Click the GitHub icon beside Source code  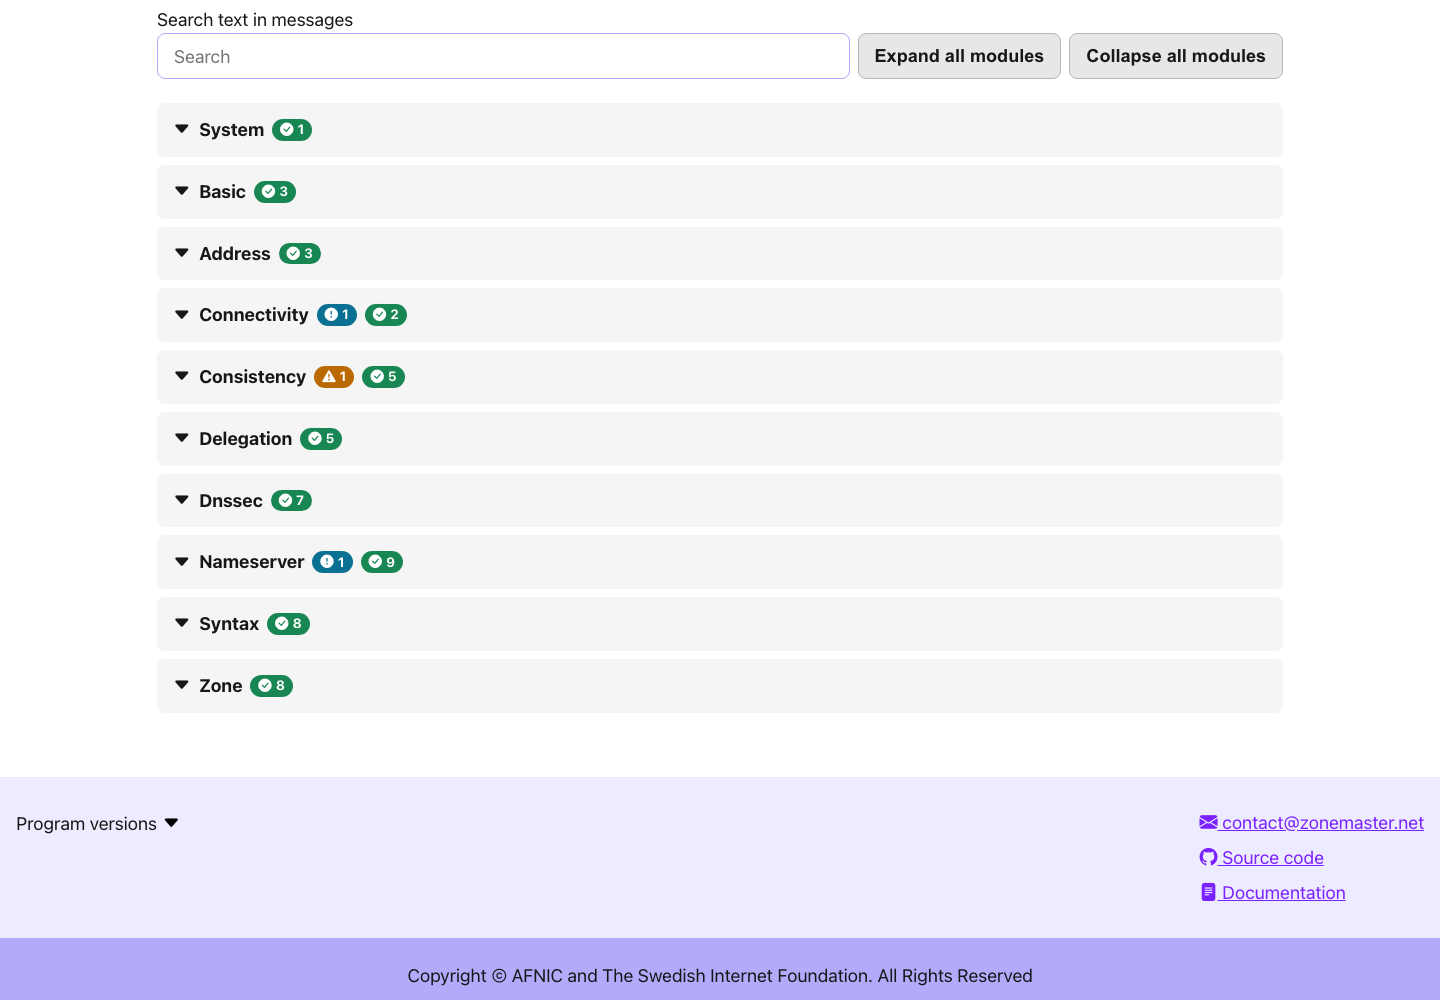[1208, 858]
